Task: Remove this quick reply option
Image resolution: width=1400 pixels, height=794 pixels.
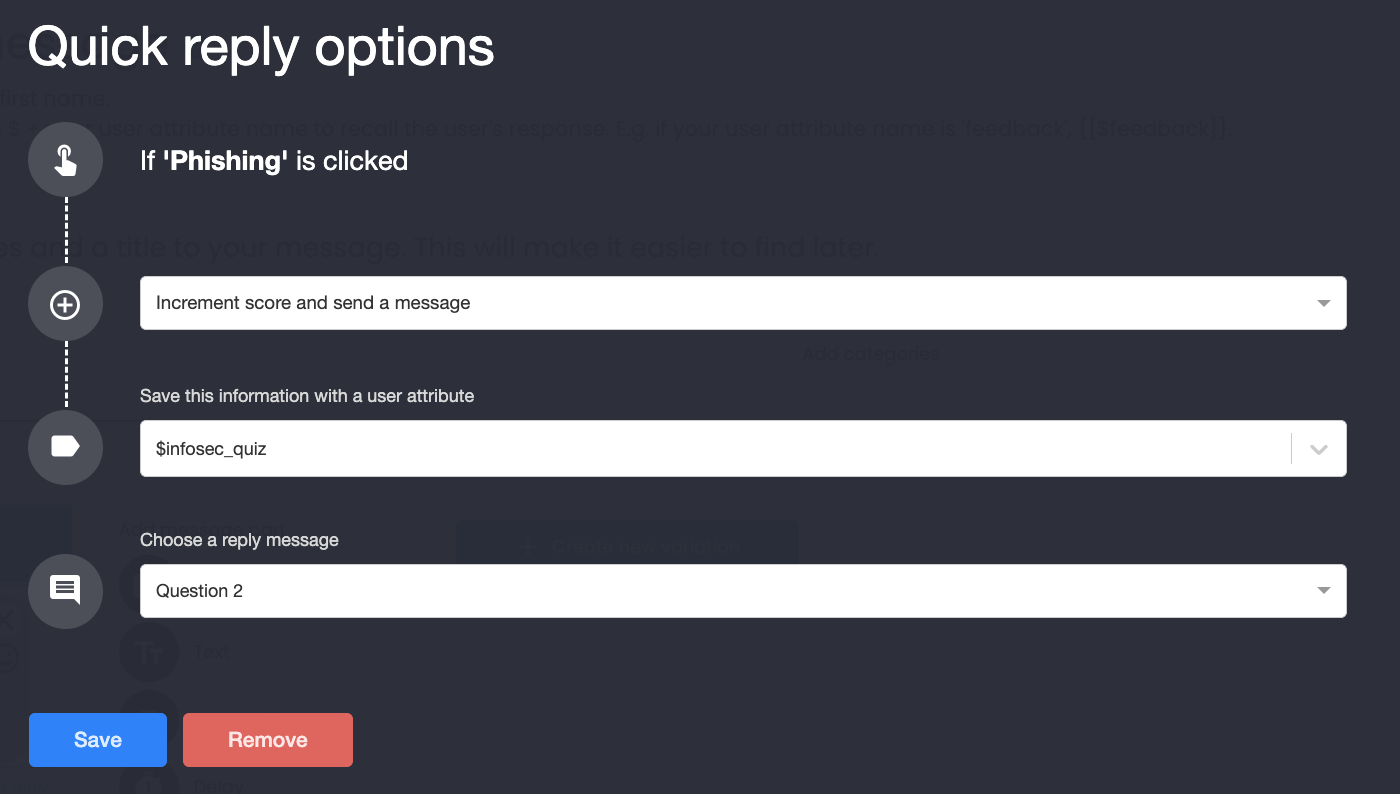Action: point(268,740)
